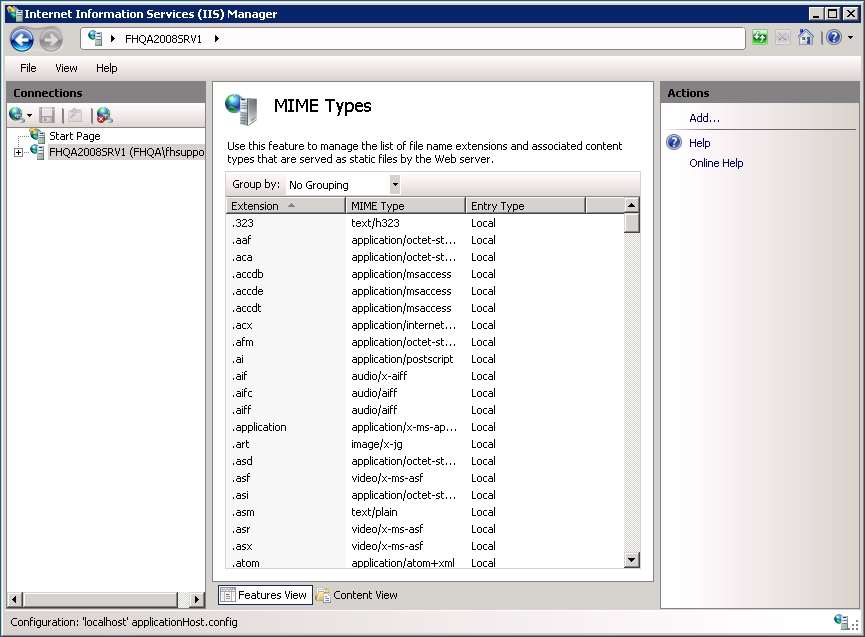Click Connections pane scroll left arrow
This screenshot has width=865, height=637.
point(15,599)
